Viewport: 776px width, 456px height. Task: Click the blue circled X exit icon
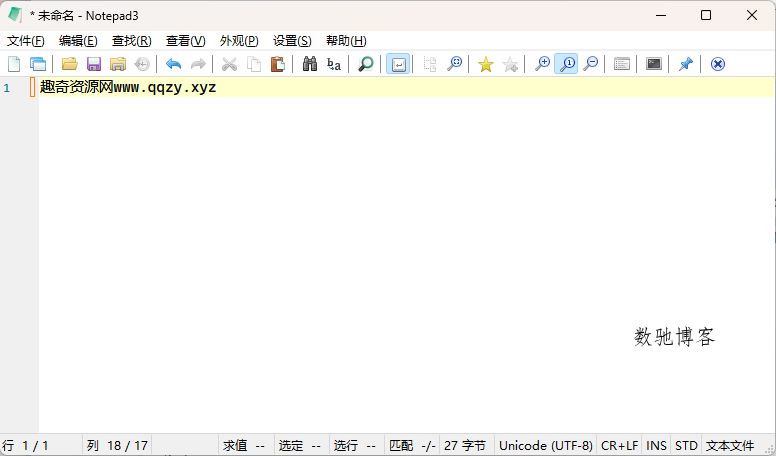click(x=718, y=64)
